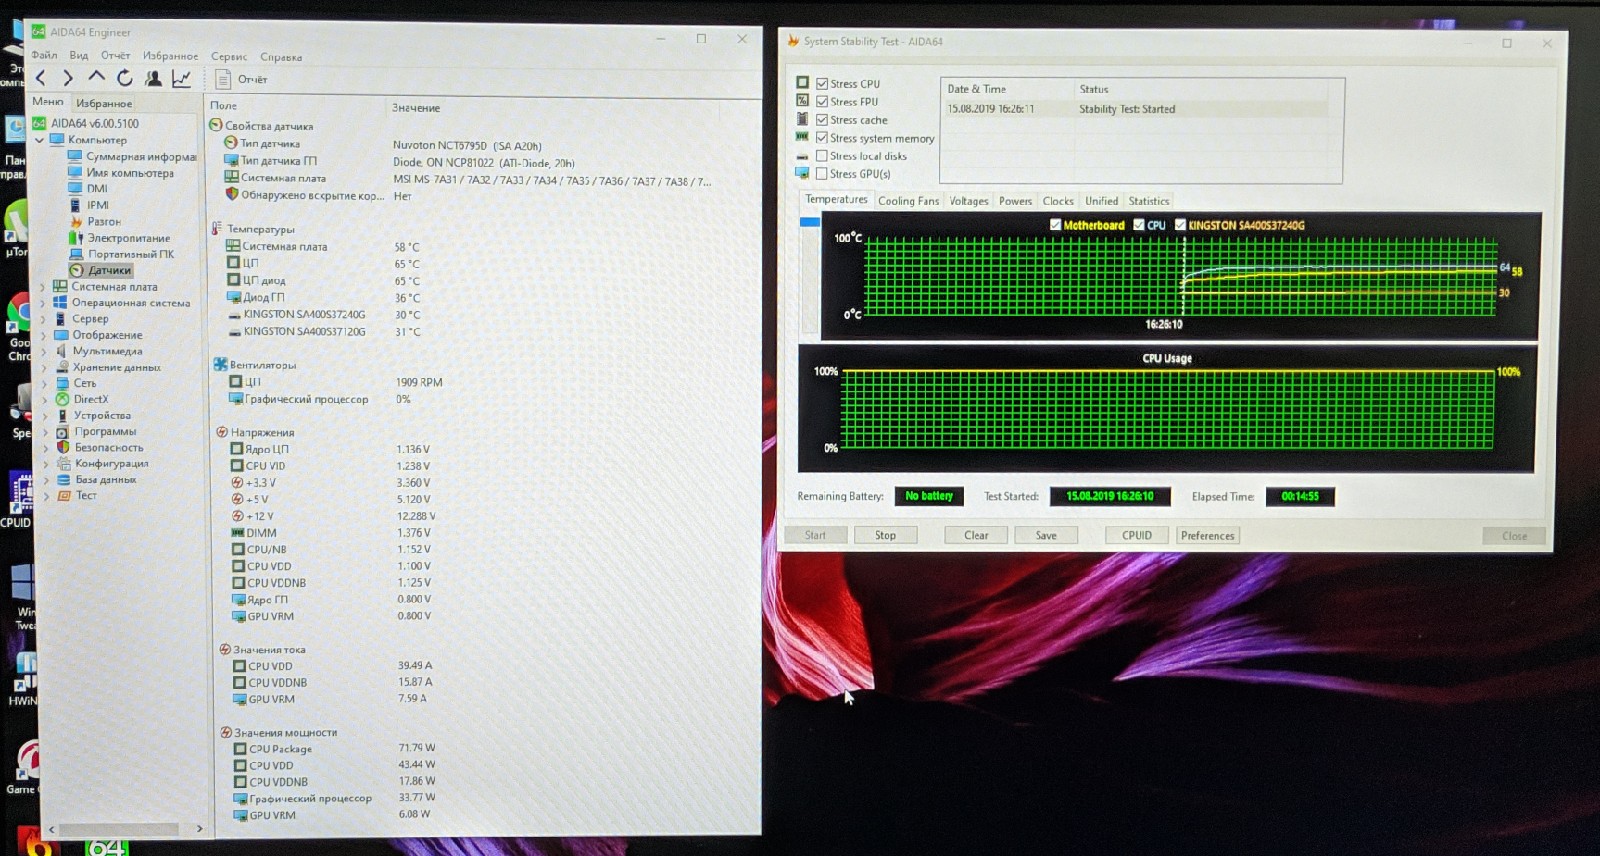Switch to the Избранное panel tab
This screenshot has height=856, width=1600.
tap(104, 103)
